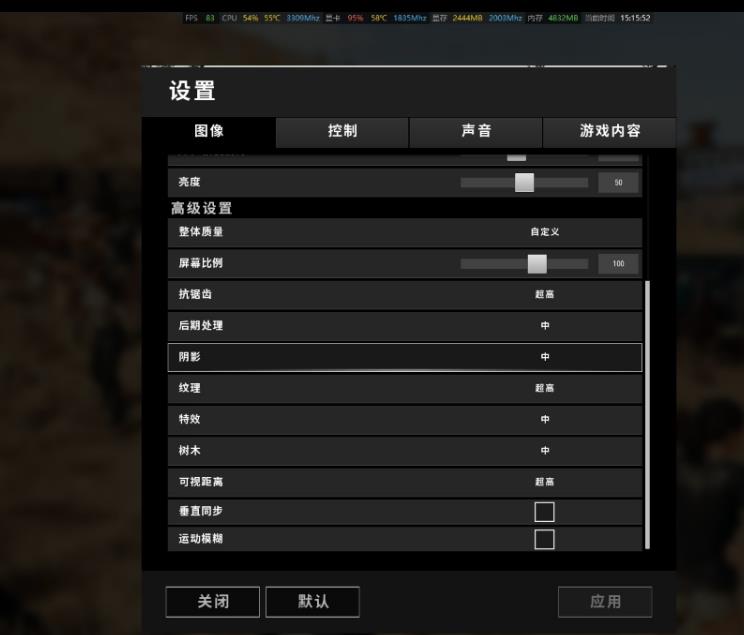Switch to the 控制 tab

pos(342,131)
